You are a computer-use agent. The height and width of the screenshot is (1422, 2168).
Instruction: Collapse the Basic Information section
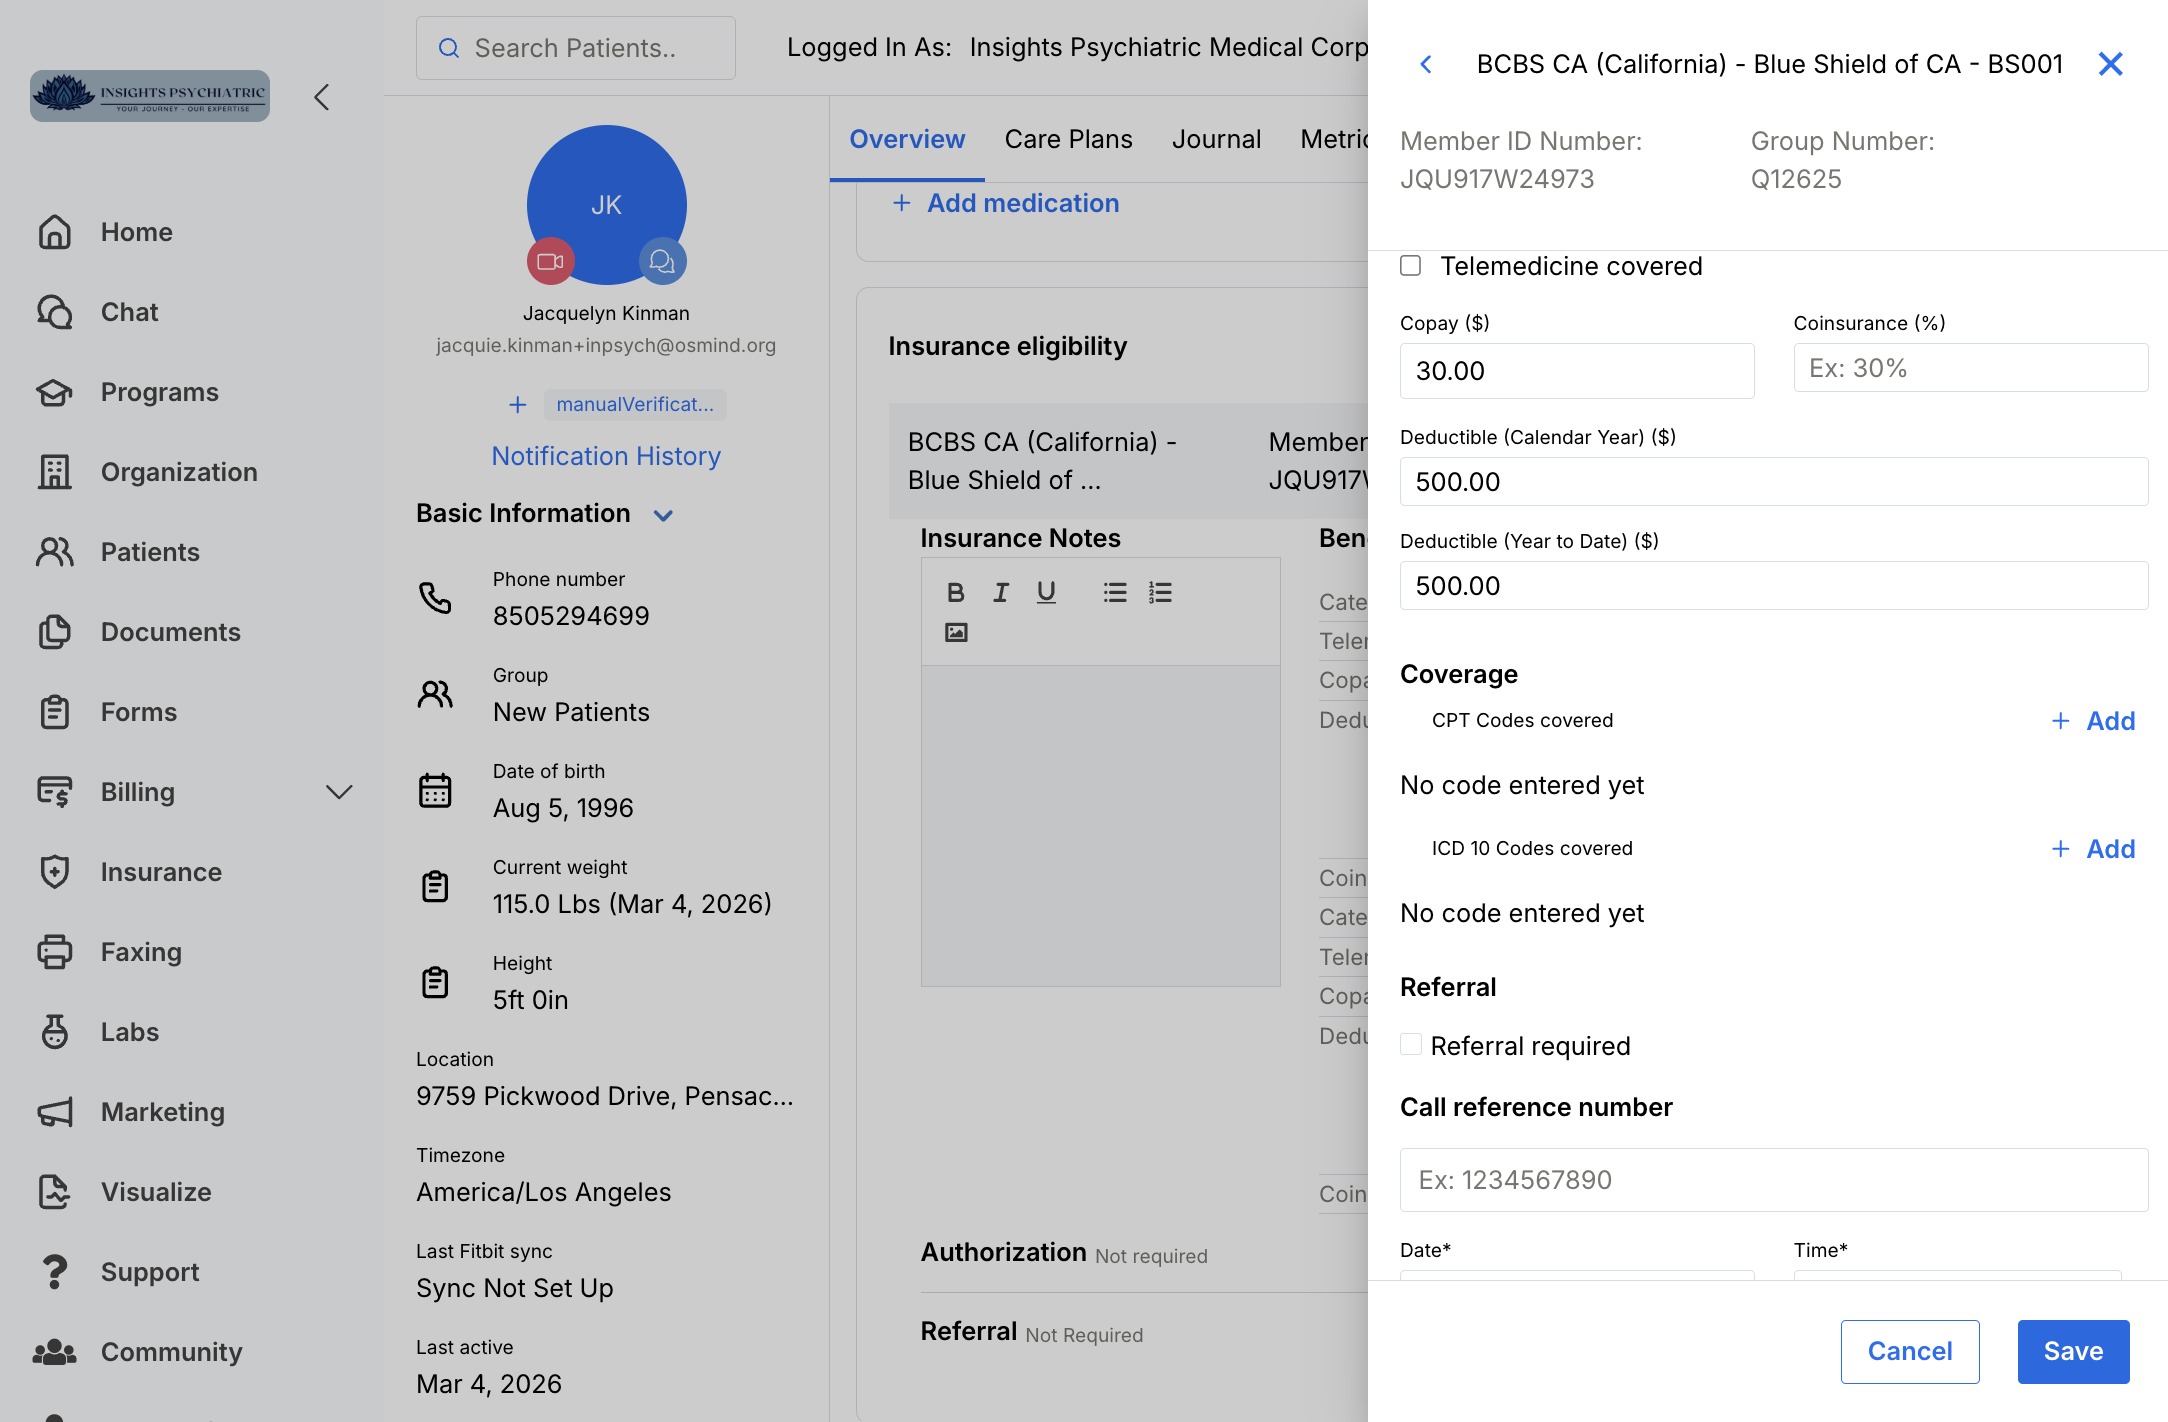663,515
